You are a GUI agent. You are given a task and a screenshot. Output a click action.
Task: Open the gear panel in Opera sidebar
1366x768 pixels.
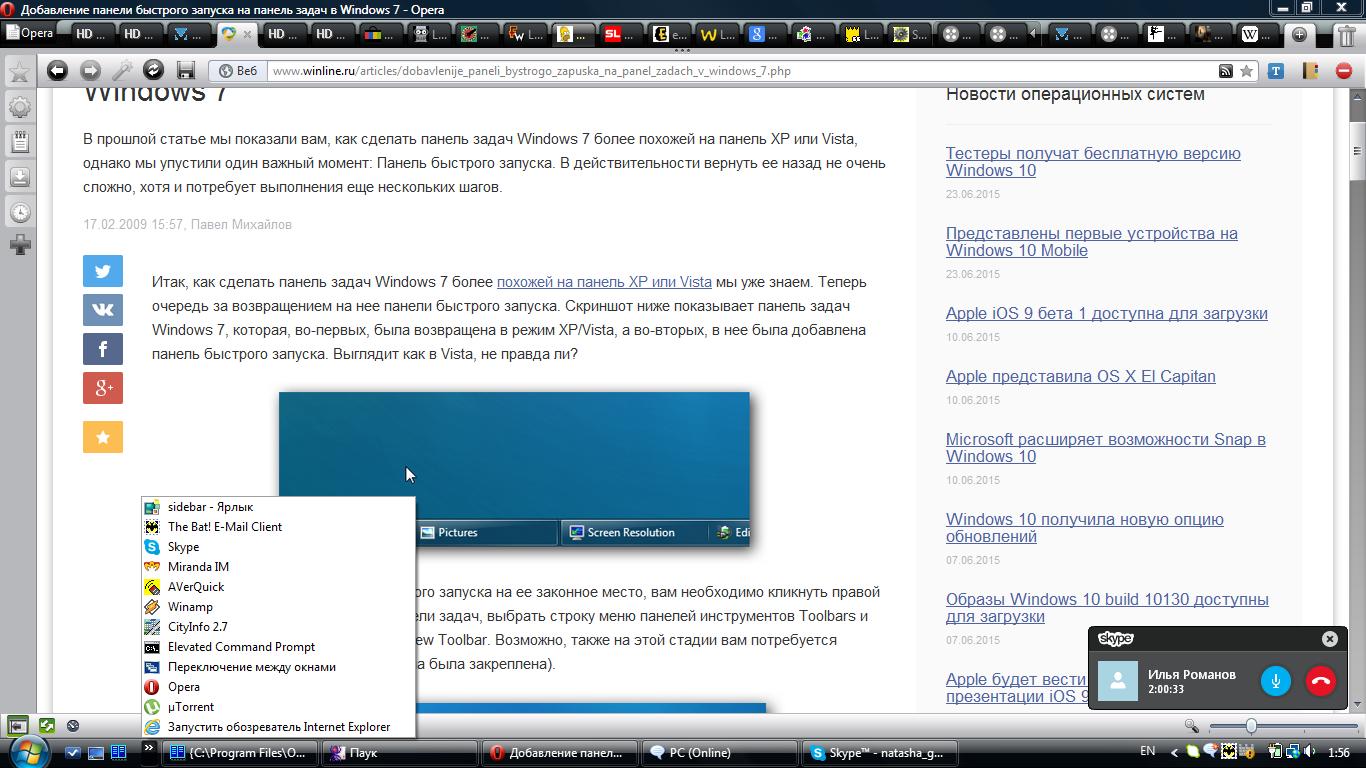19,107
